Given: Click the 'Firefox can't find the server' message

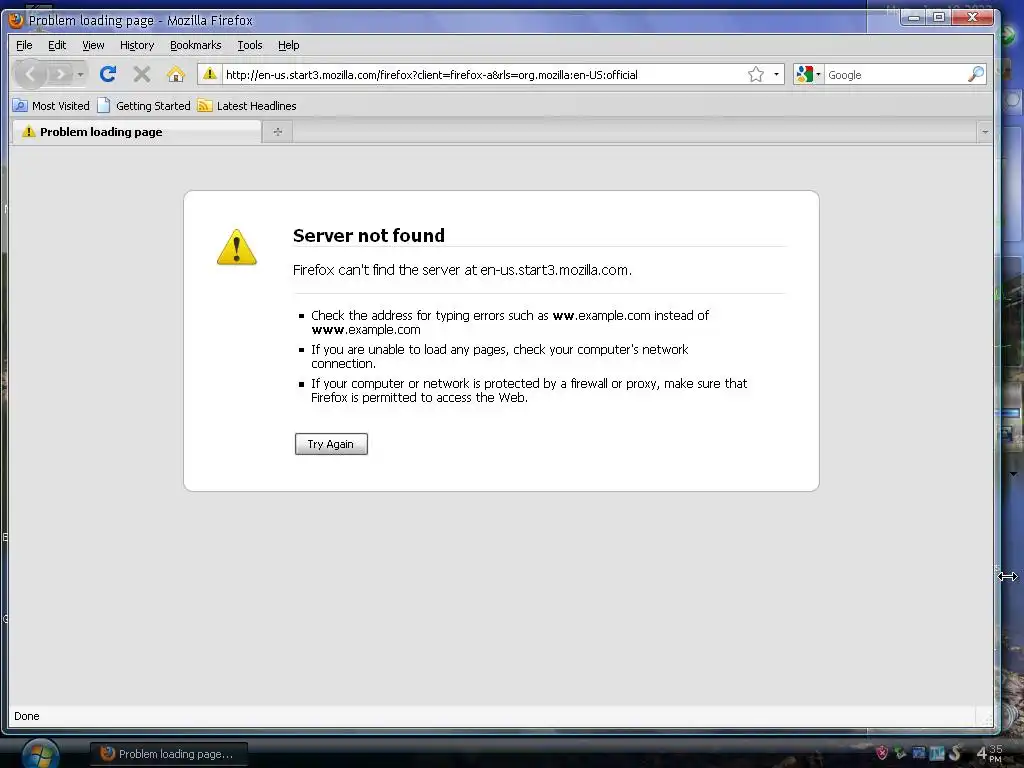Looking at the screenshot, I should tap(462, 270).
